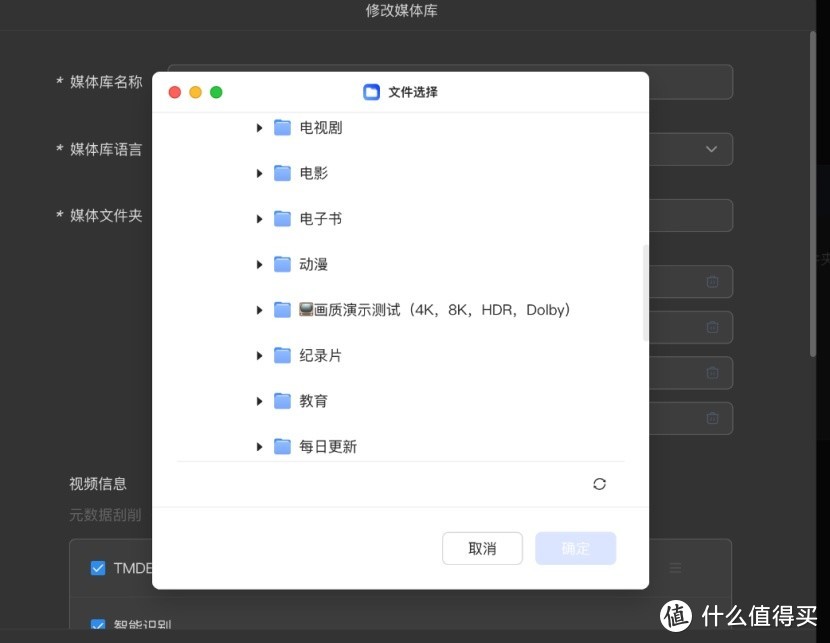830x643 pixels.
Task: Disable the 智能识别 checkbox
Action: pyautogui.click(x=97, y=624)
